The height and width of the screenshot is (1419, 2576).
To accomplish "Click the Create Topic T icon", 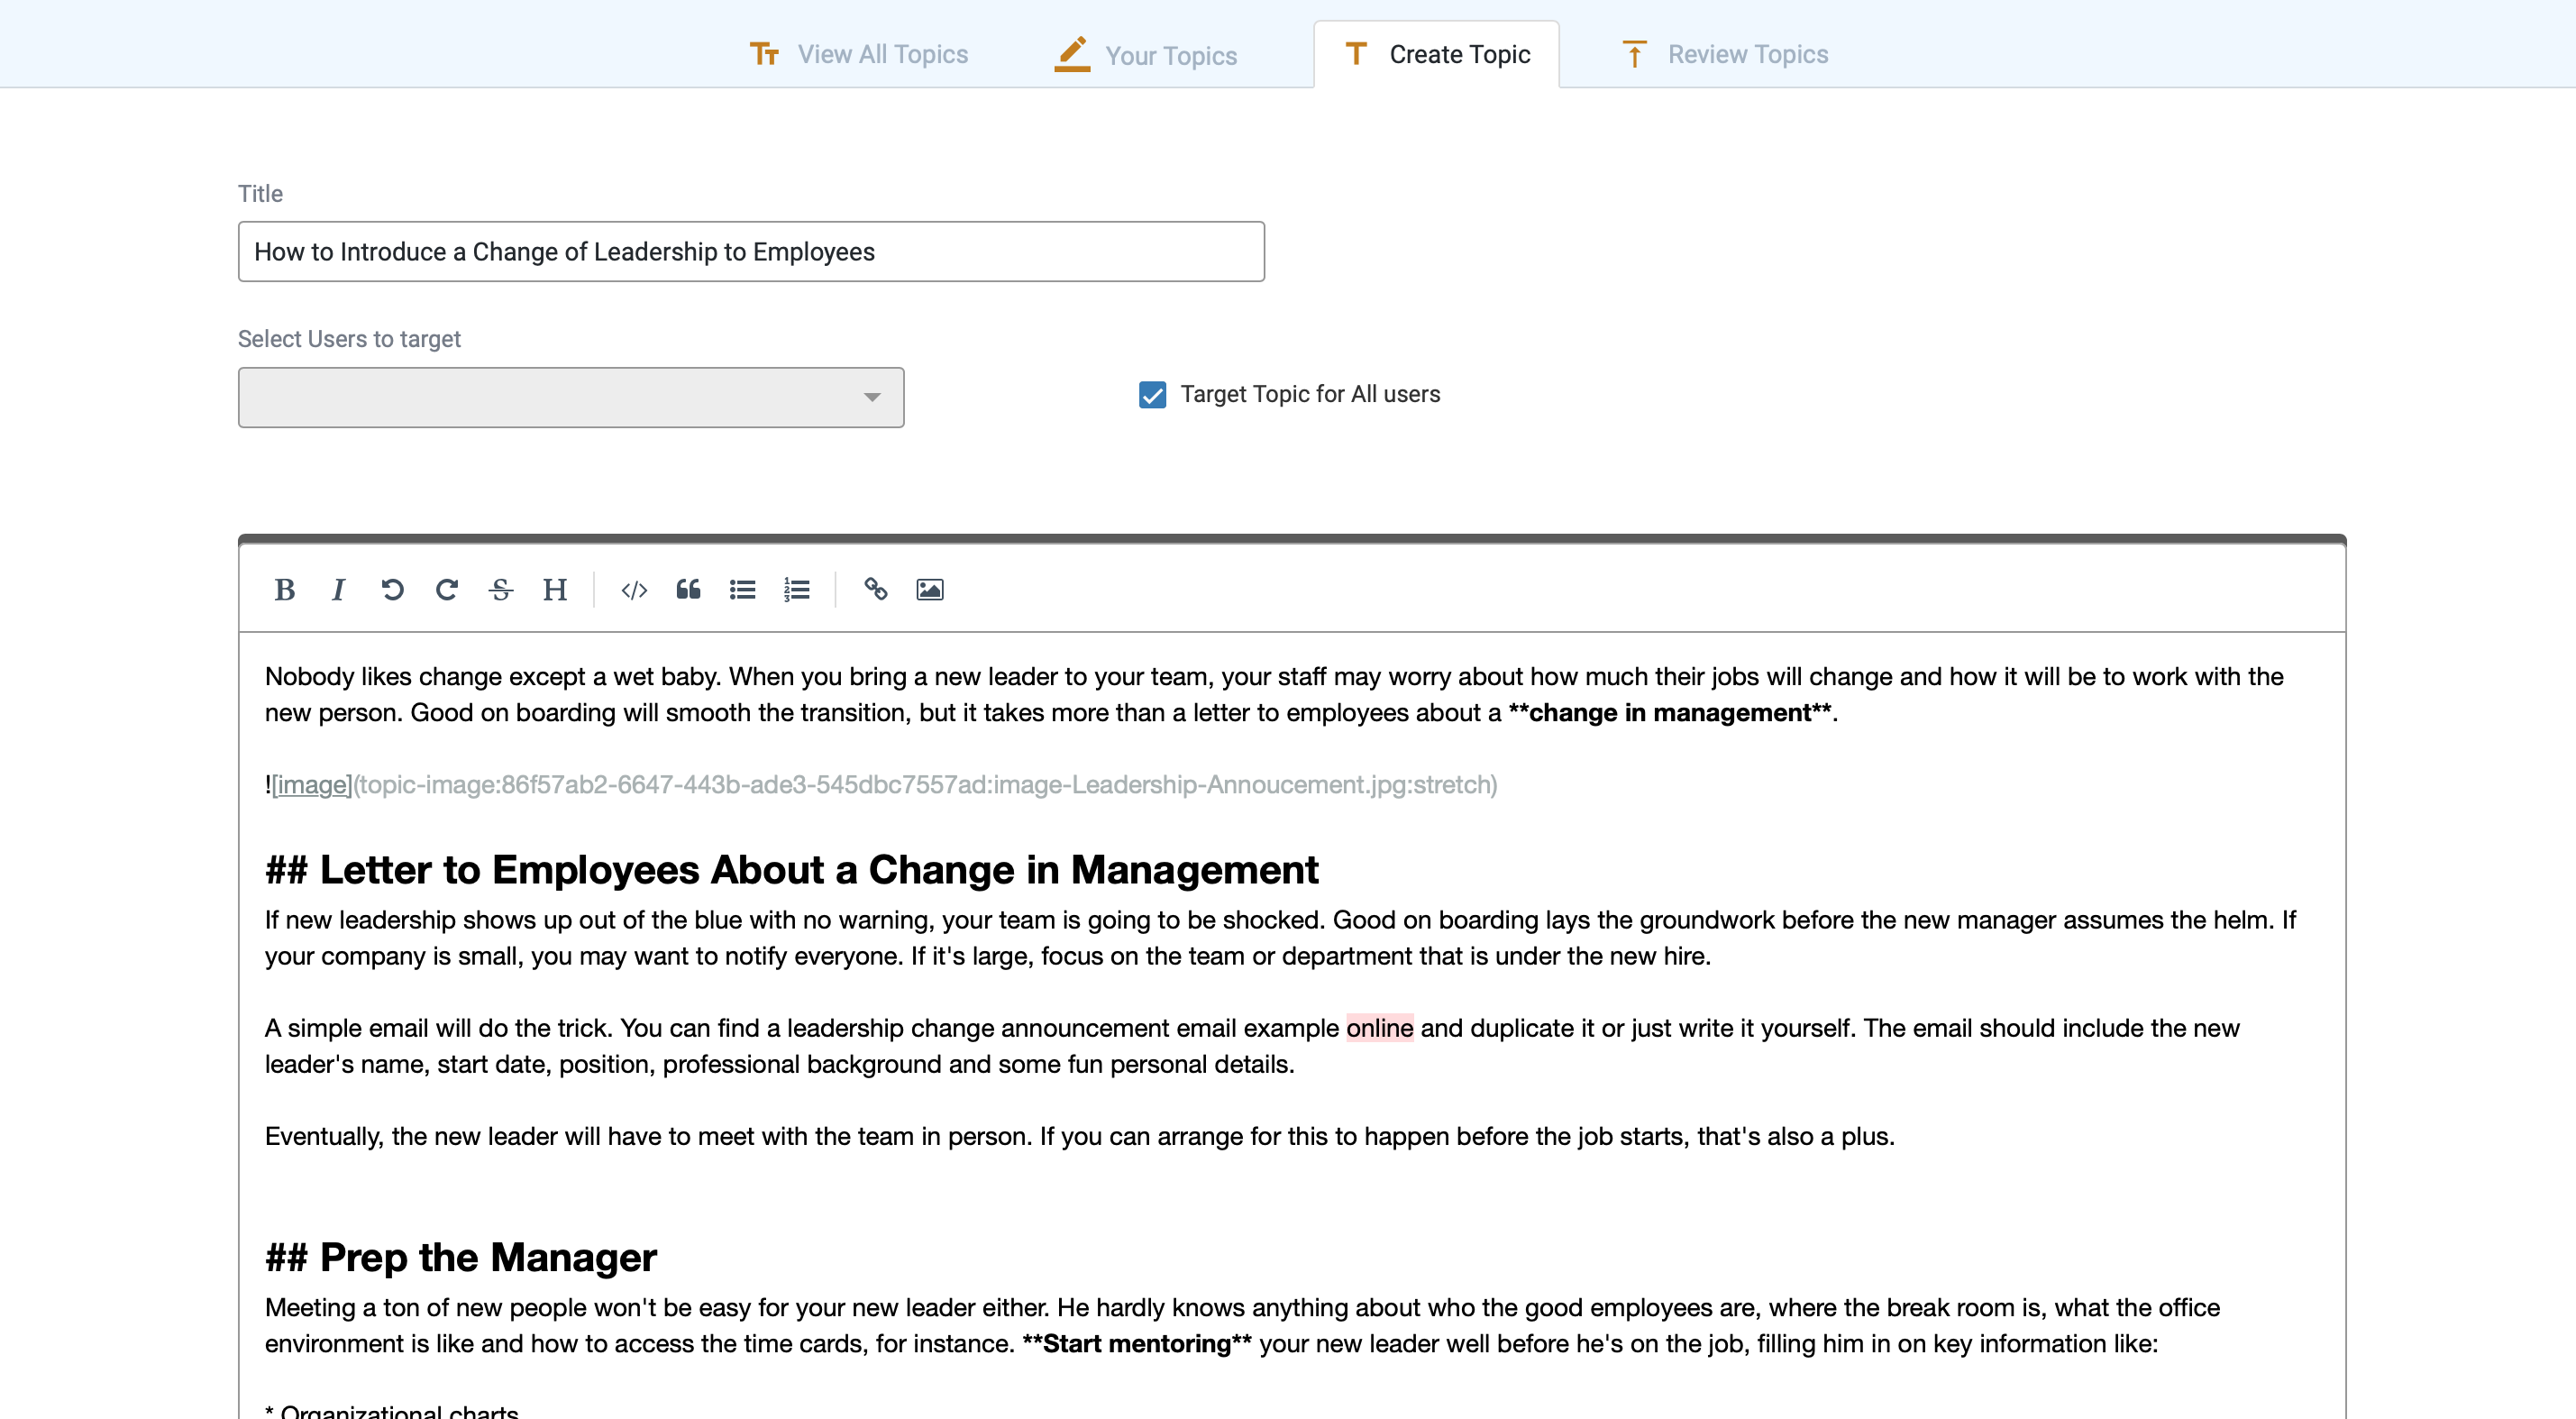I will (1356, 53).
